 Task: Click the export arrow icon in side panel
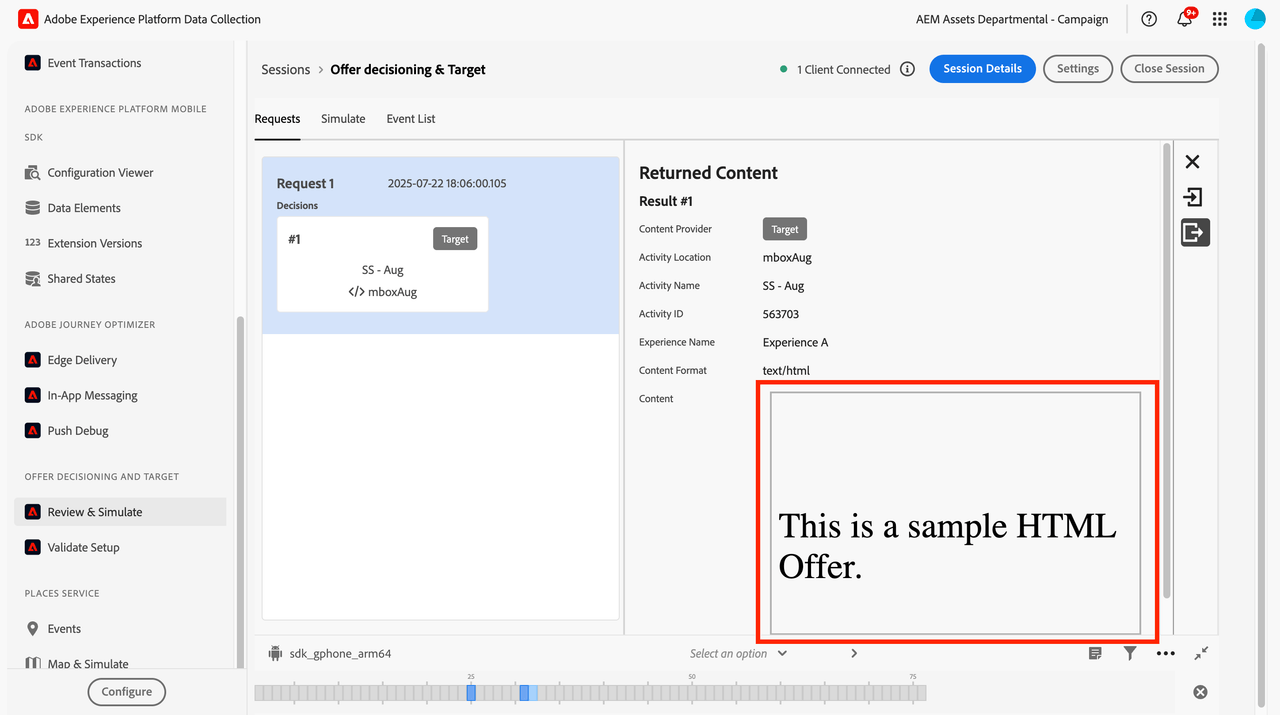[1194, 233]
